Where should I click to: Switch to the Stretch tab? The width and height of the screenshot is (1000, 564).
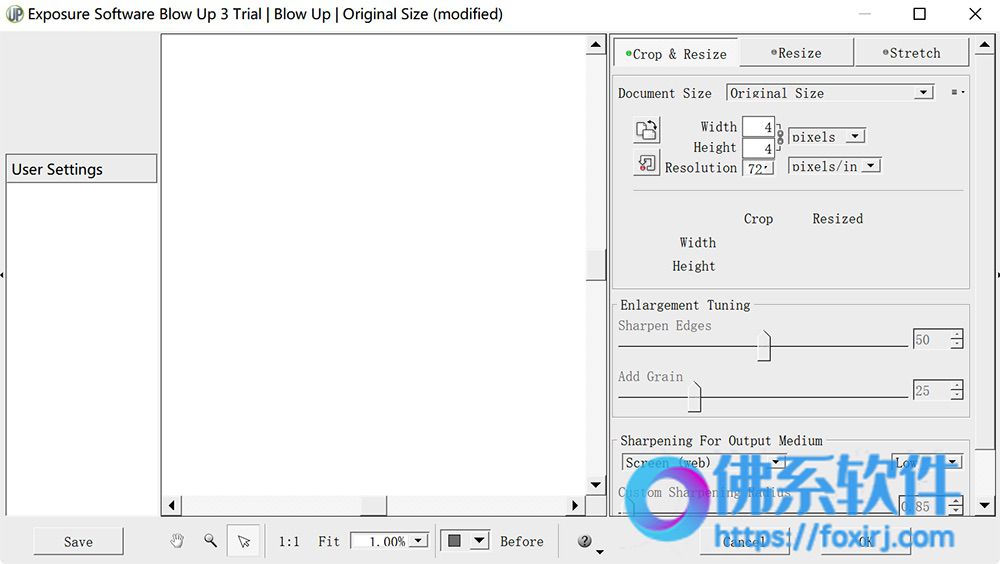(911, 53)
